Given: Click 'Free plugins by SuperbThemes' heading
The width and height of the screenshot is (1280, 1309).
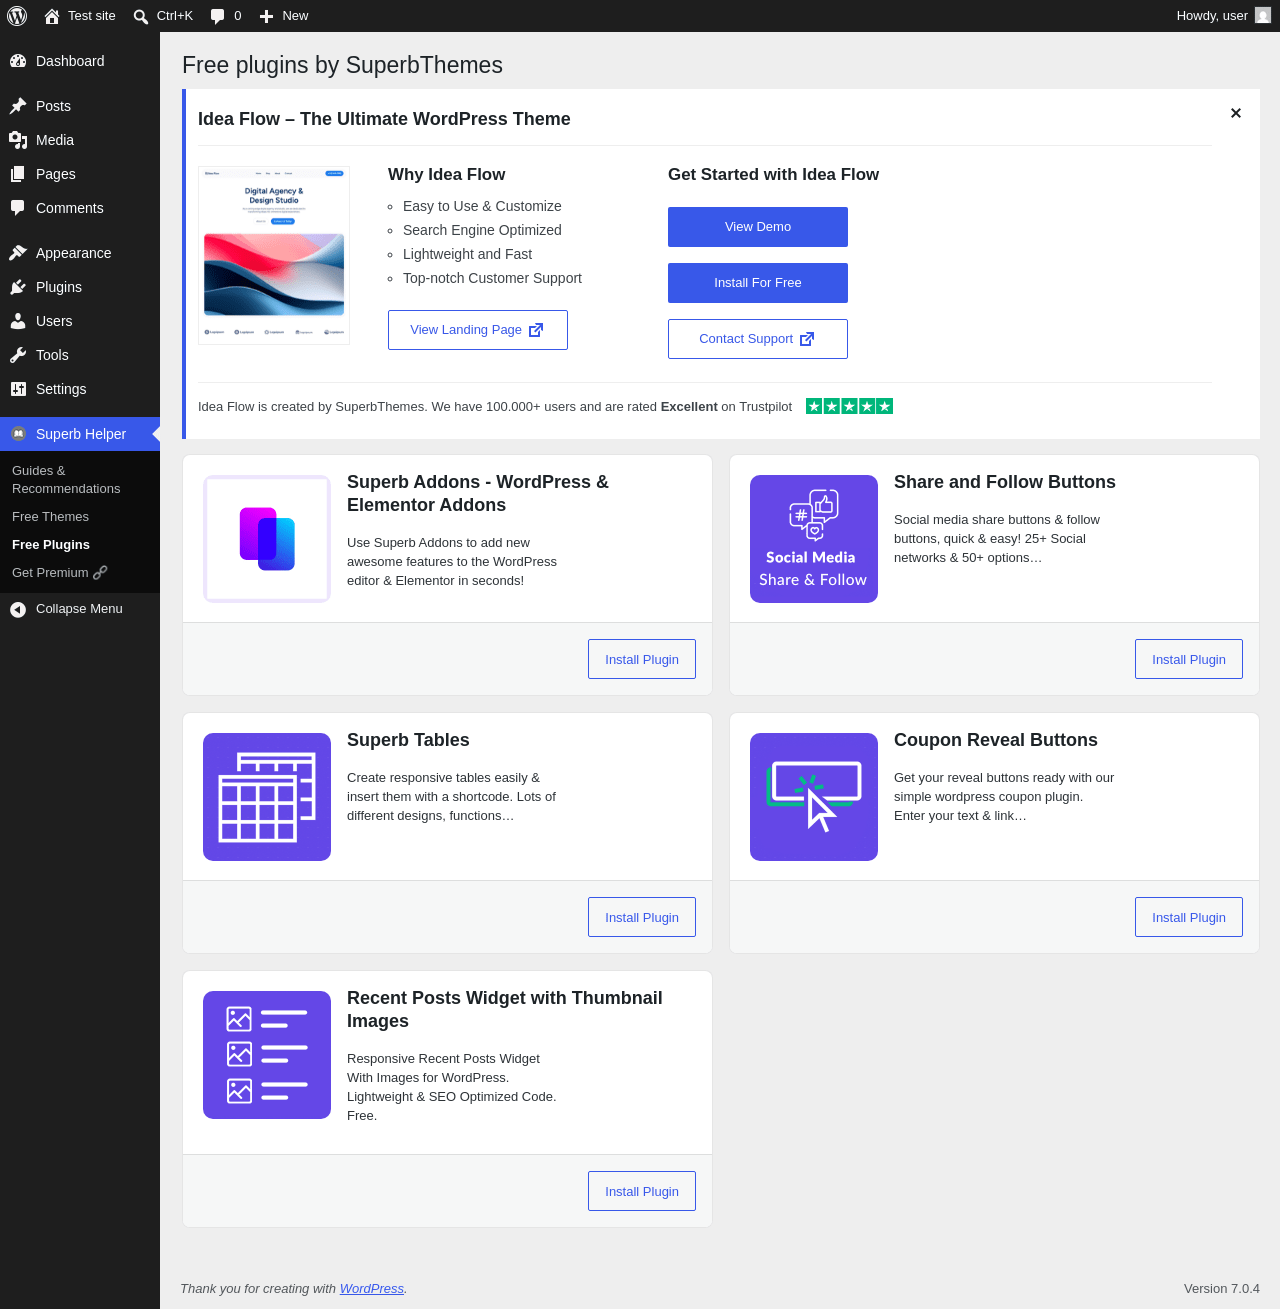Looking at the screenshot, I should tap(342, 65).
